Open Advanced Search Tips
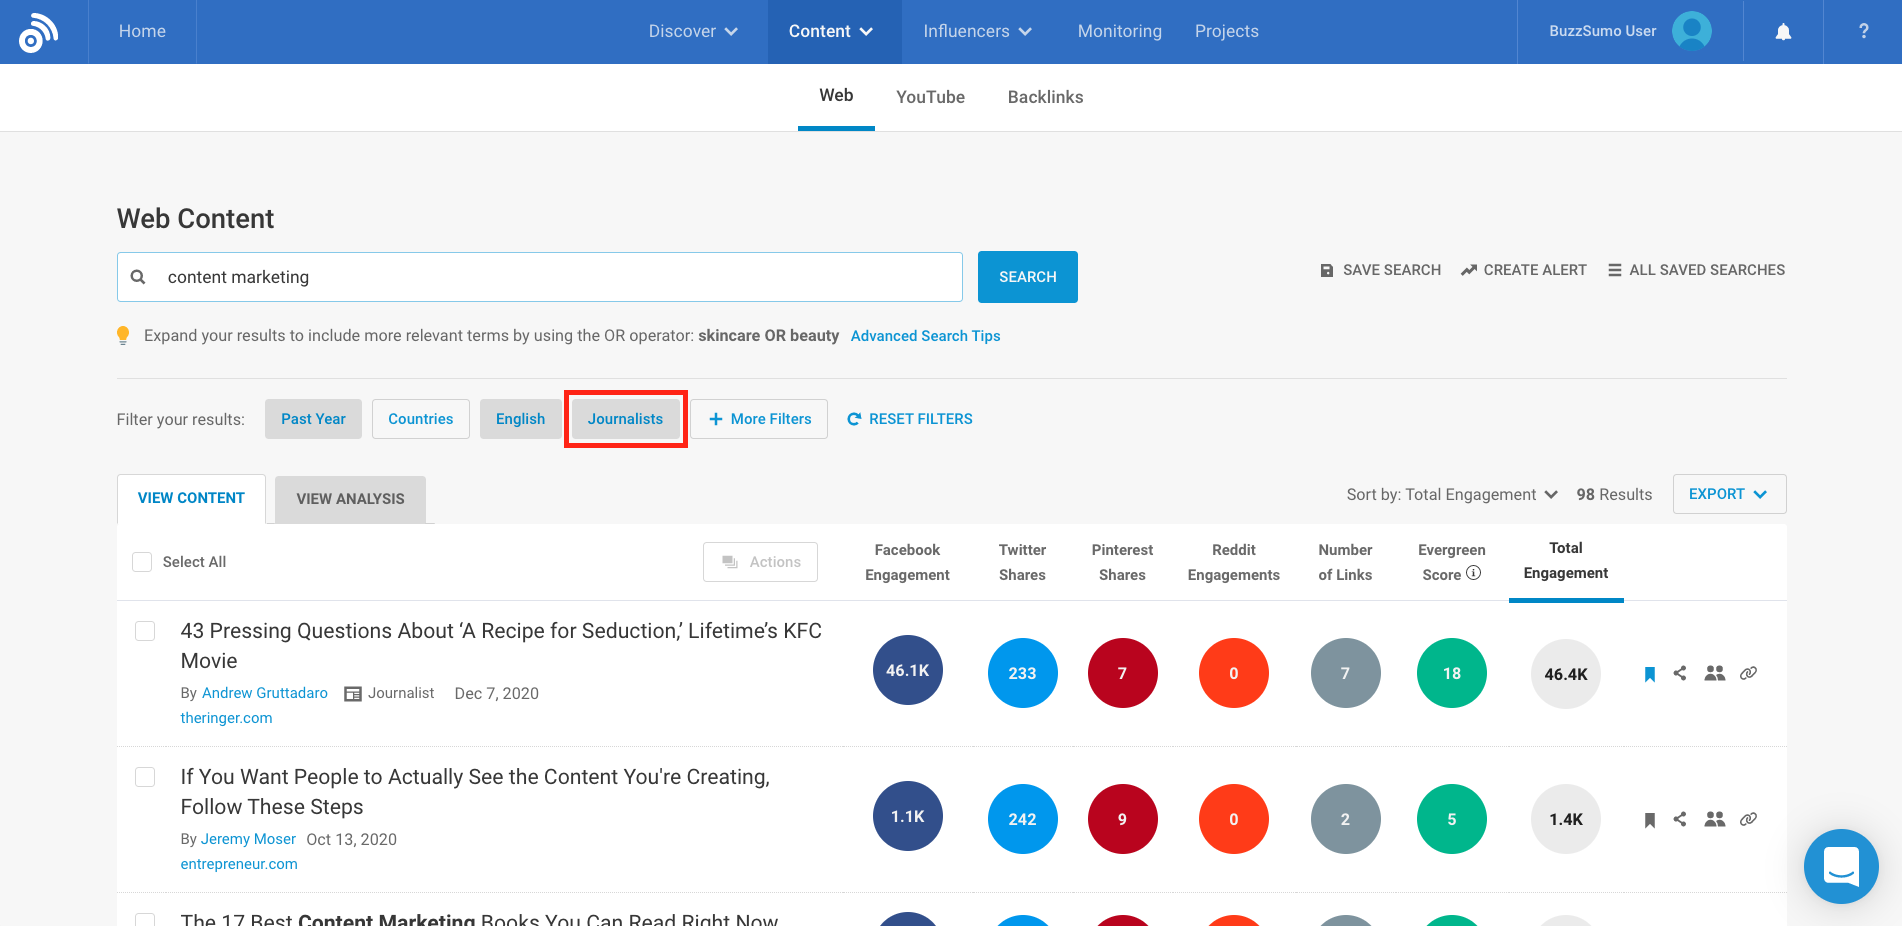This screenshot has width=1902, height=926. [924, 335]
